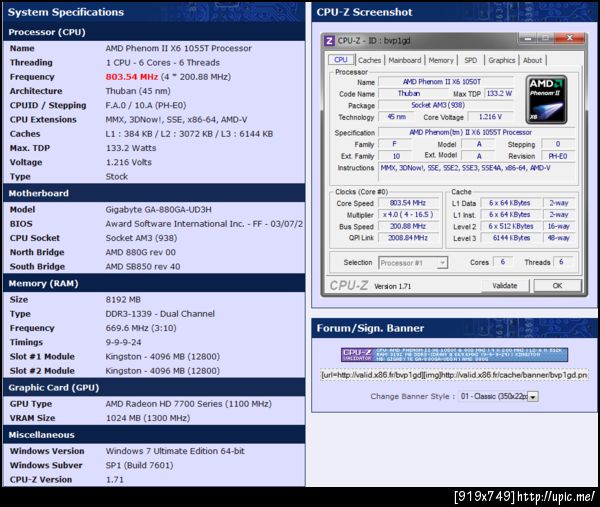The width and height of the screenshot is (600, 507).
Task: Click 'Windows 7 Ultimate Edition 64-bit' value
Action: pos(175,451)
